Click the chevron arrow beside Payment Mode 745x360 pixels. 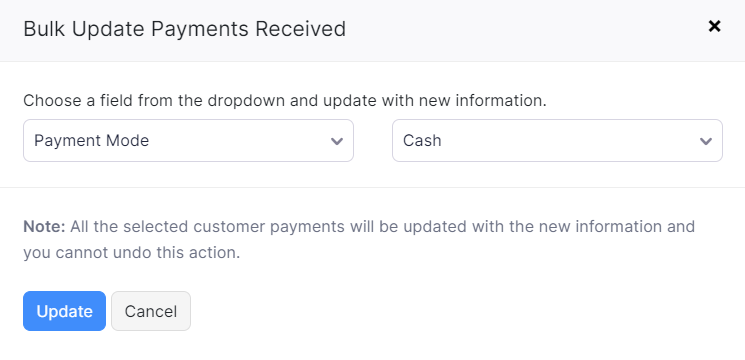coord(337,141)
